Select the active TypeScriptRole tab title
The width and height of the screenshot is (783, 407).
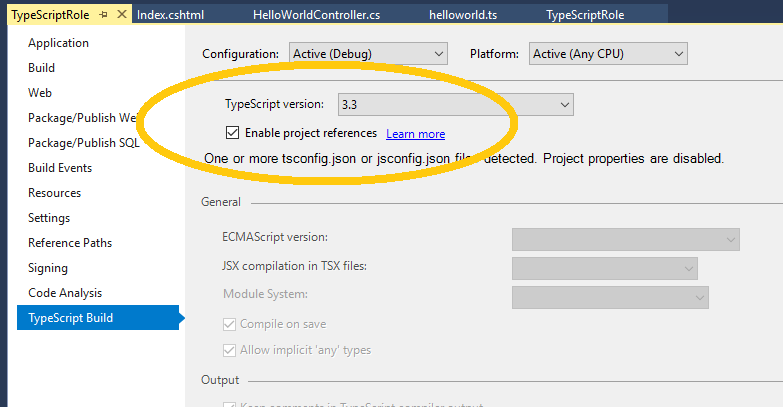coord(50,15)
